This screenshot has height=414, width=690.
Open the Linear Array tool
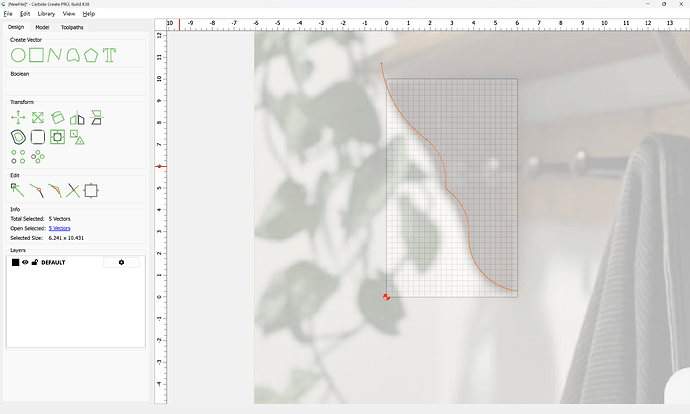[18, 156]
